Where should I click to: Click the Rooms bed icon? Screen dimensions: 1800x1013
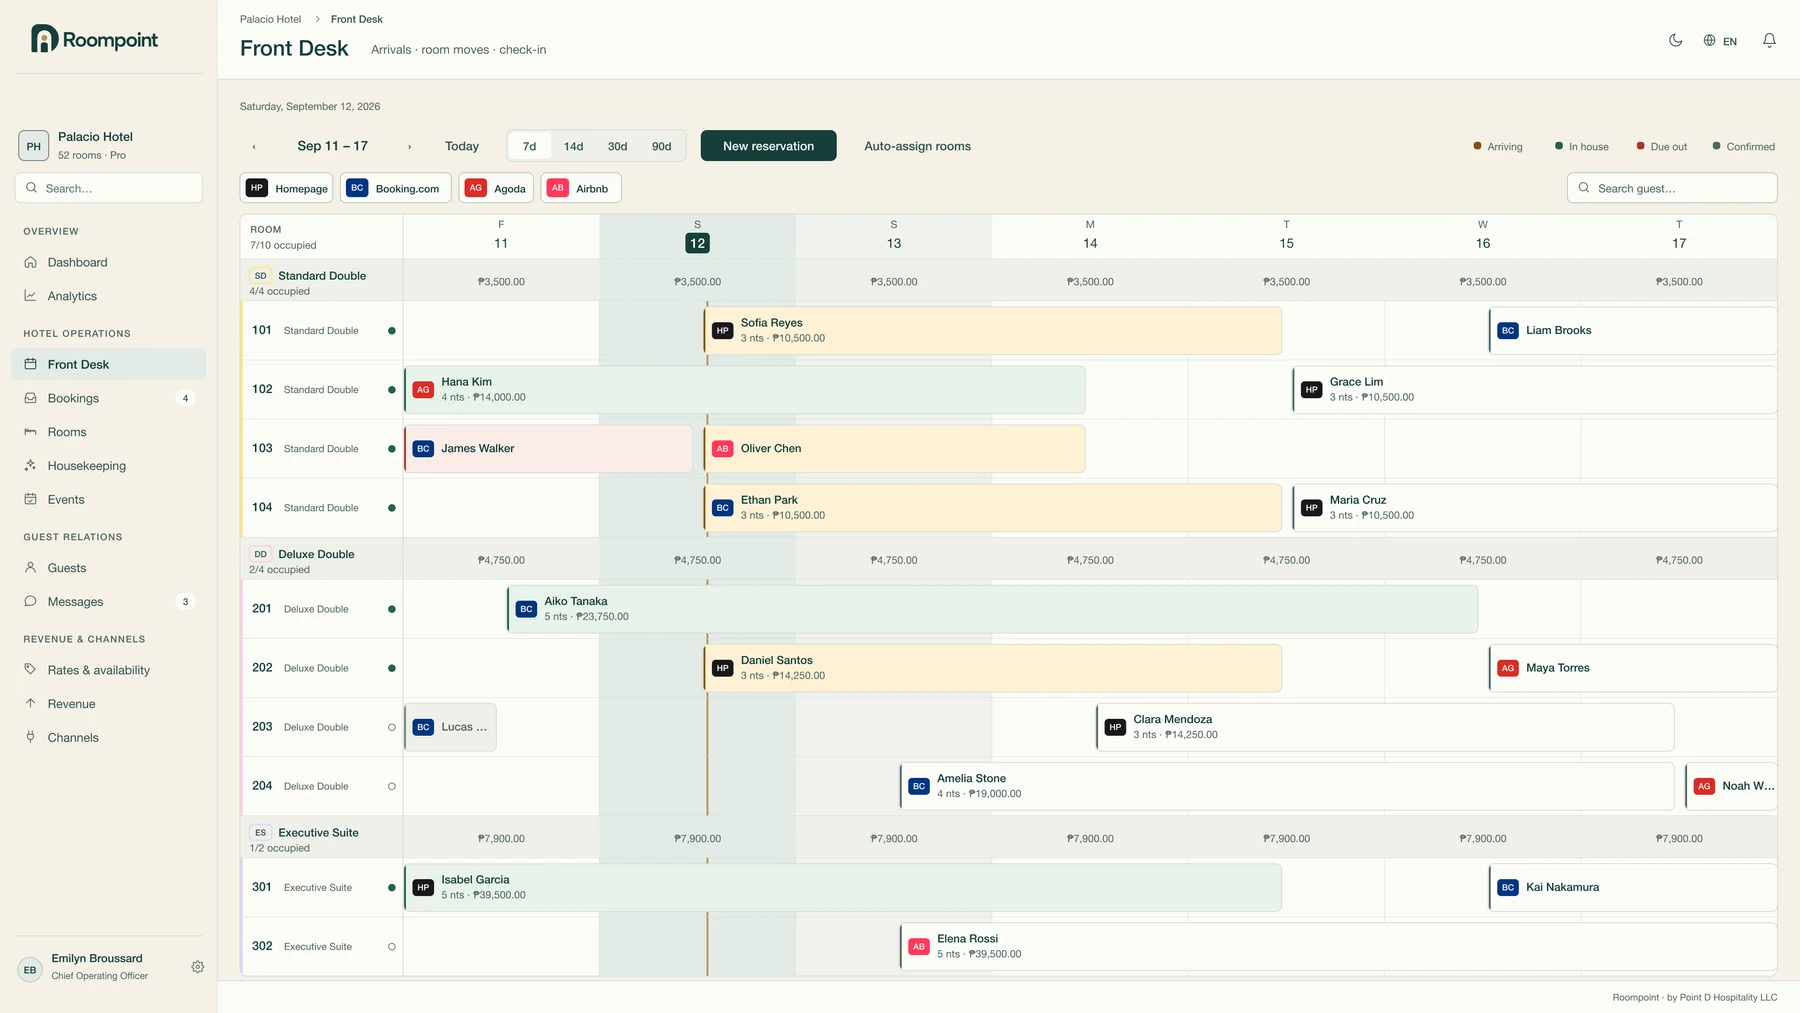(30, 432)
